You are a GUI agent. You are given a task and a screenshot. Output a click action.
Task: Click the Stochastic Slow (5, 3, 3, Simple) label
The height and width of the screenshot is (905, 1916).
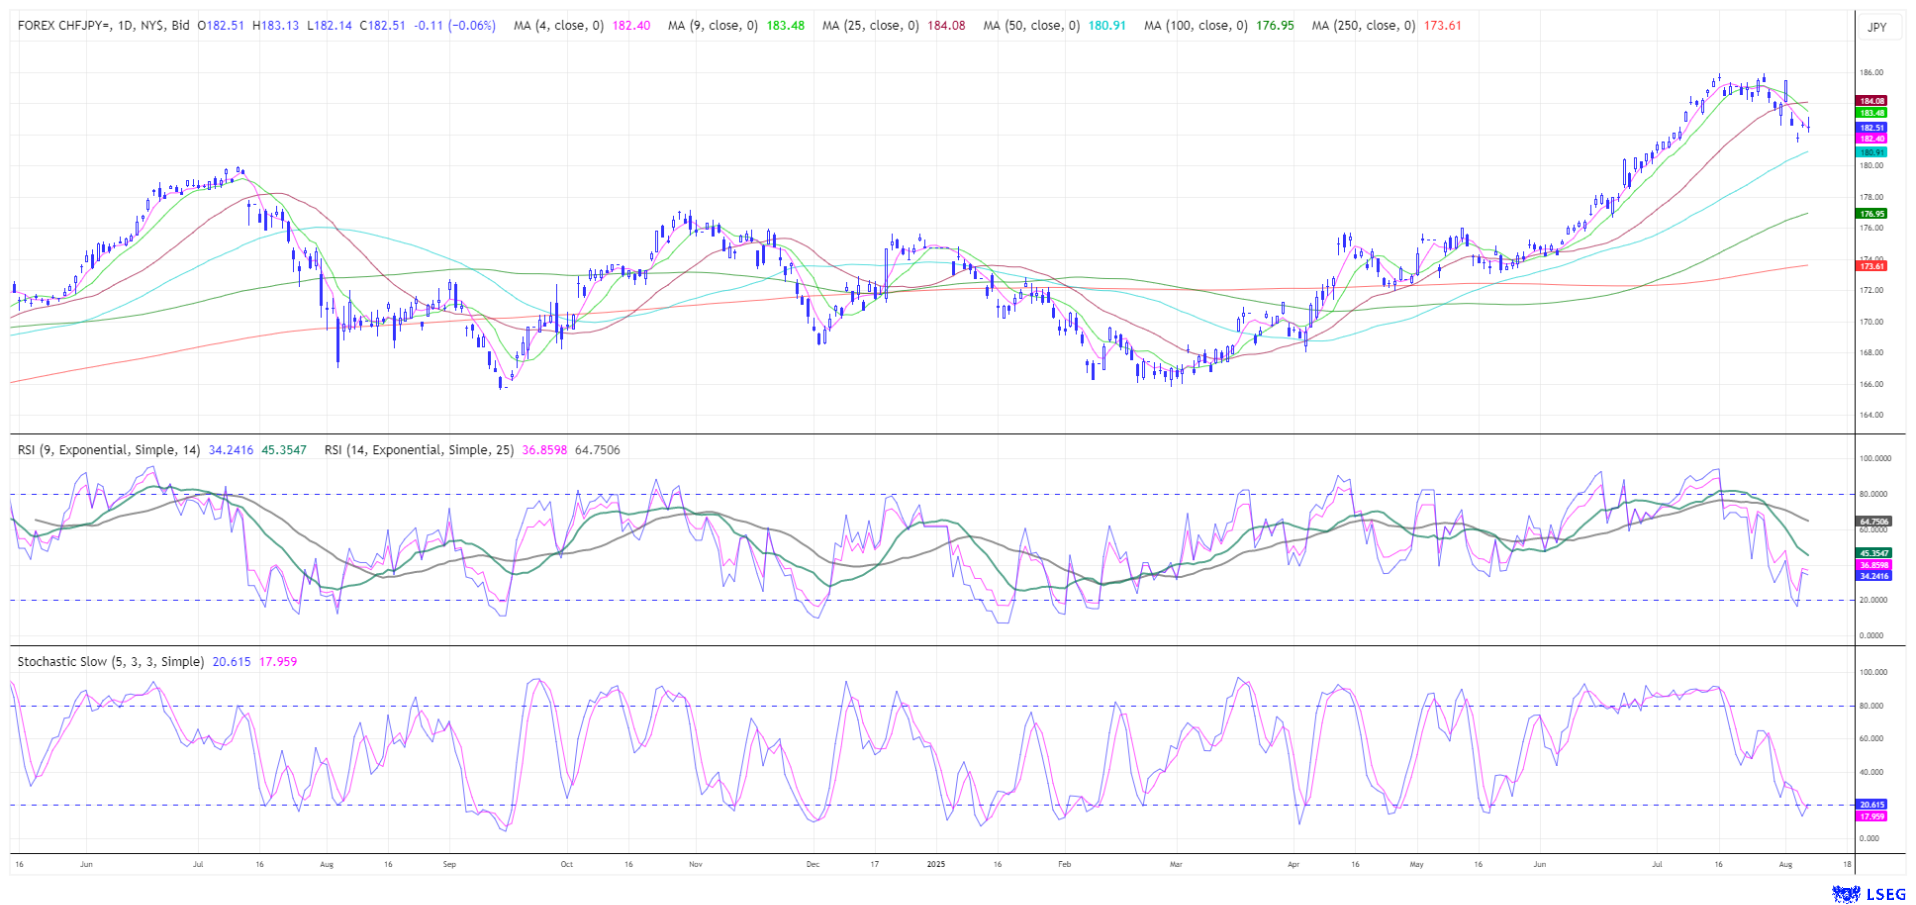pyautogui.click(x=111, y=662)
